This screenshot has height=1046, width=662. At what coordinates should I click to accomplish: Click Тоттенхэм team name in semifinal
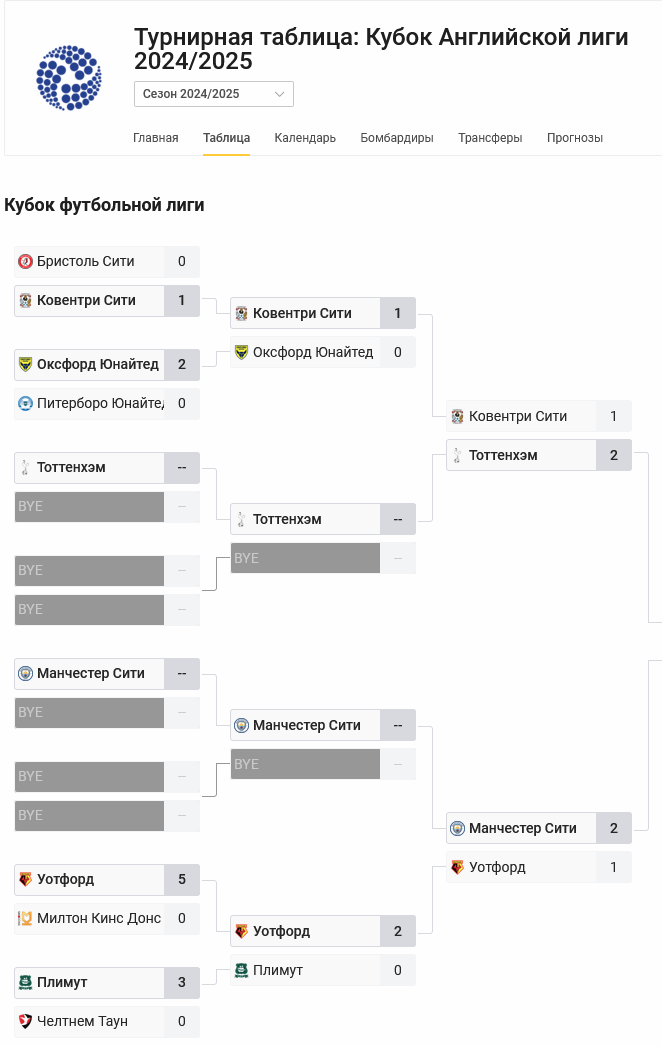pyautogui.click(x=503, y=456)
